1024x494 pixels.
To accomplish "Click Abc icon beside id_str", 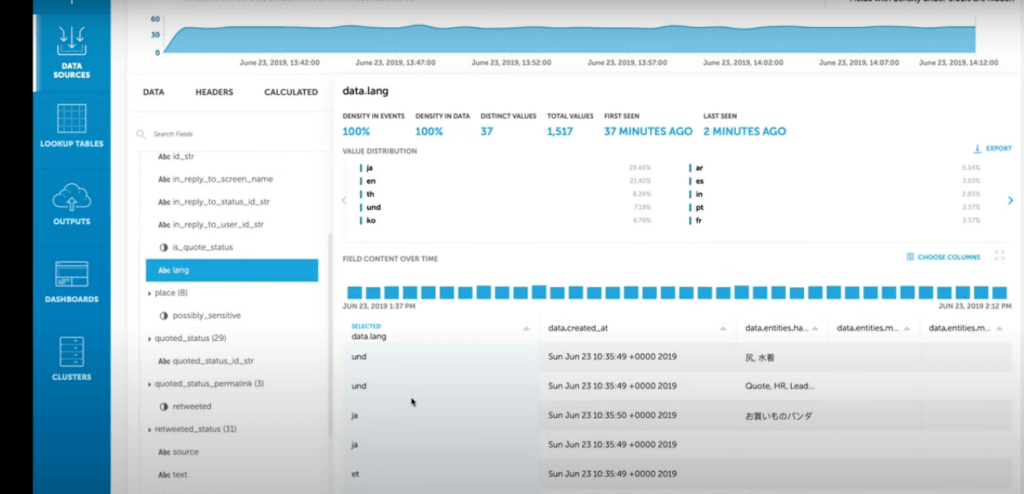I will 164,157.
